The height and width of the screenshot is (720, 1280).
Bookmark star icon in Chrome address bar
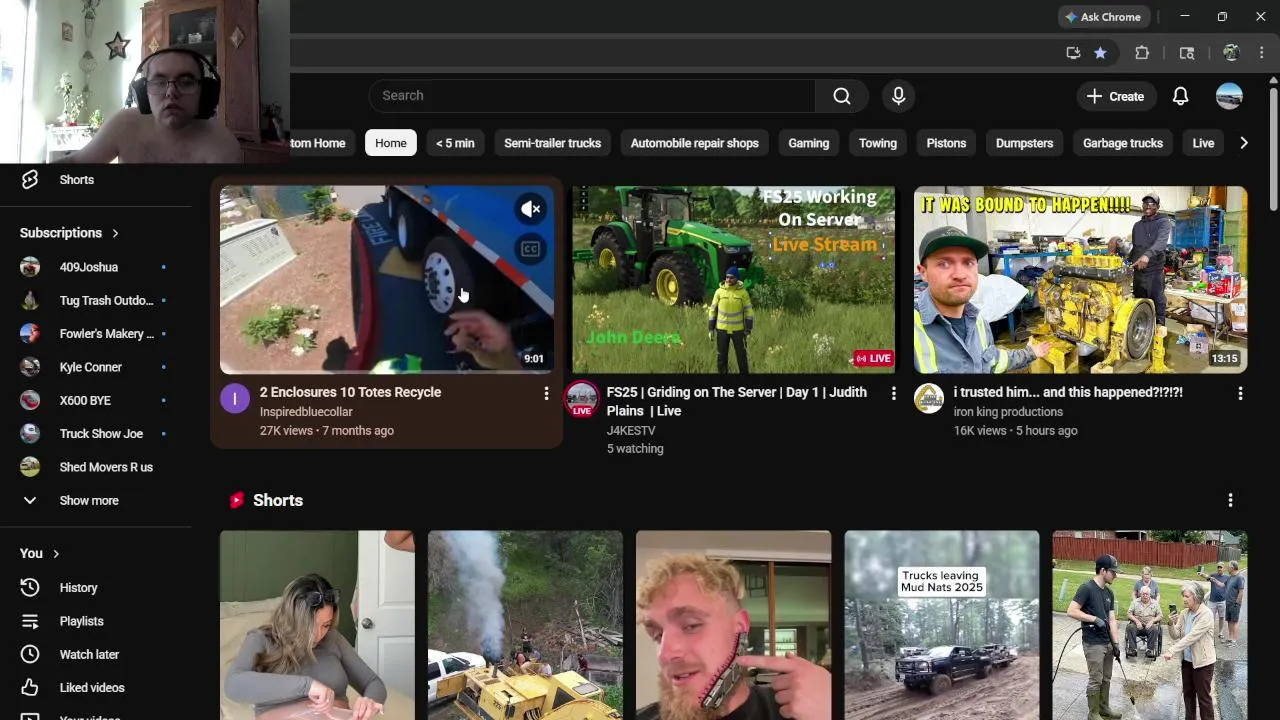[x=1100, y=53]
